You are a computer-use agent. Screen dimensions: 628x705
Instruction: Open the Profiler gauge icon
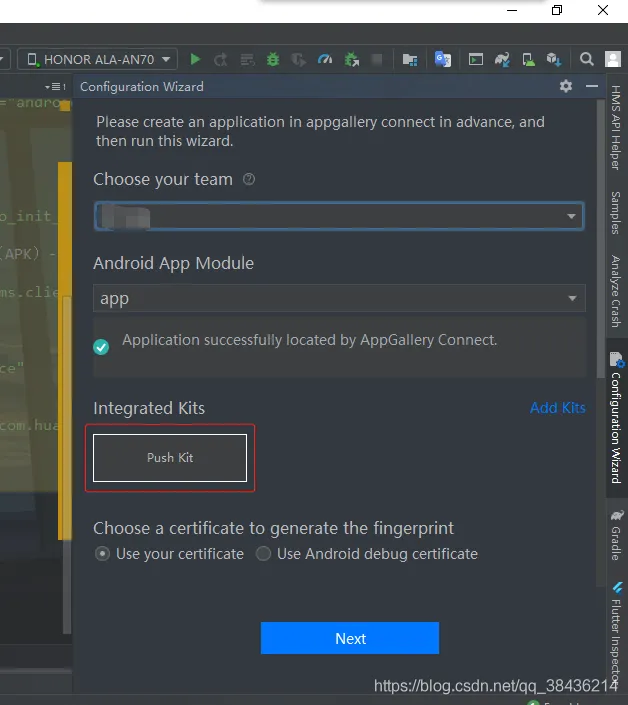tap(325, 59)
